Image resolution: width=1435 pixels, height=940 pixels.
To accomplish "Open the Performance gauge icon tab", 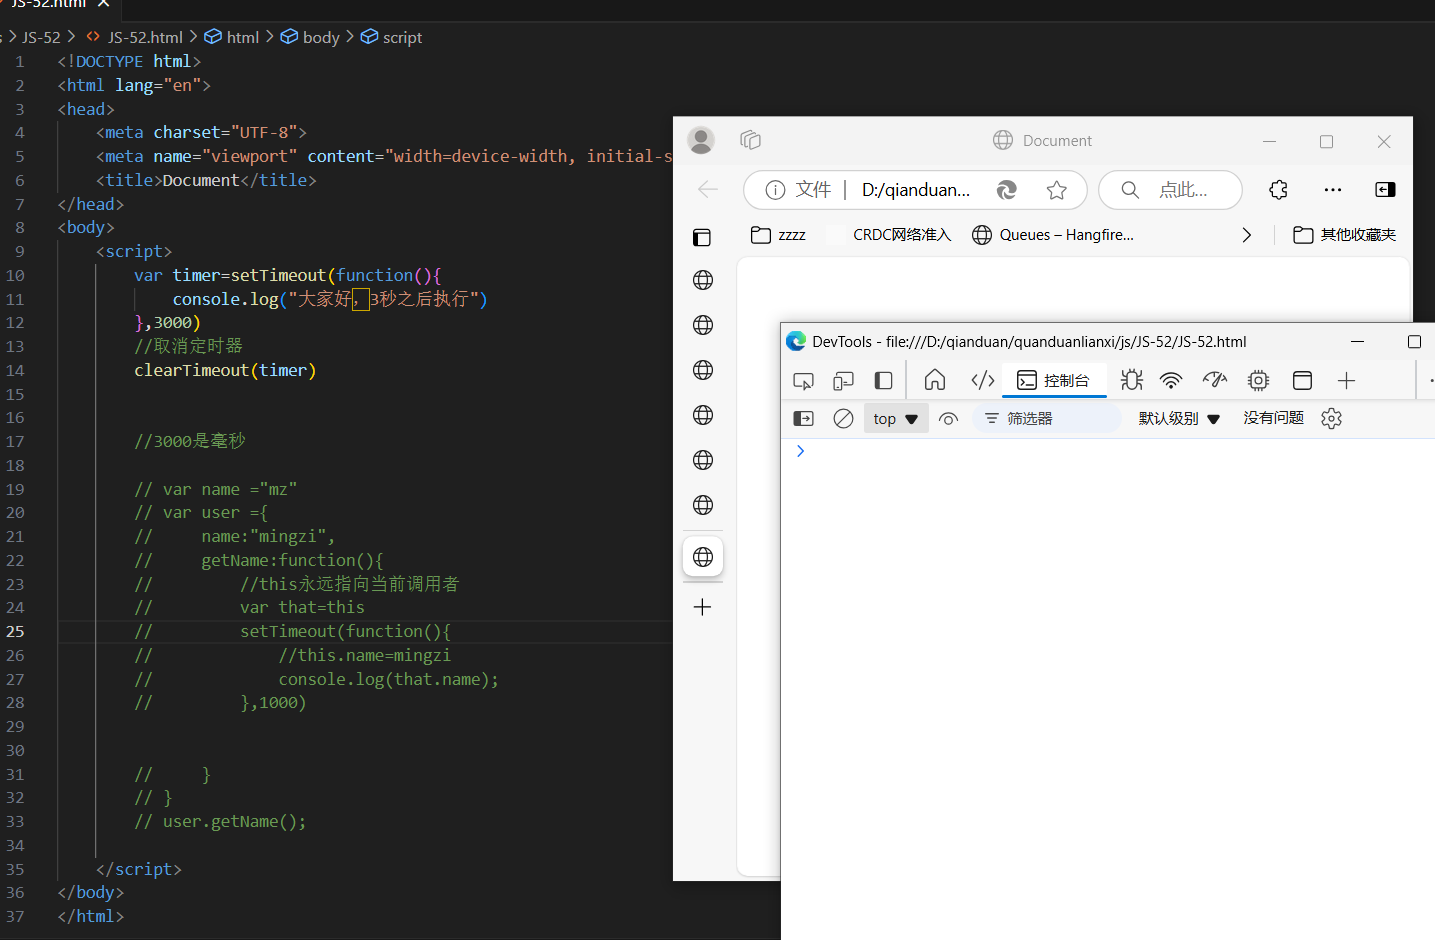I will click(1215, 380).
